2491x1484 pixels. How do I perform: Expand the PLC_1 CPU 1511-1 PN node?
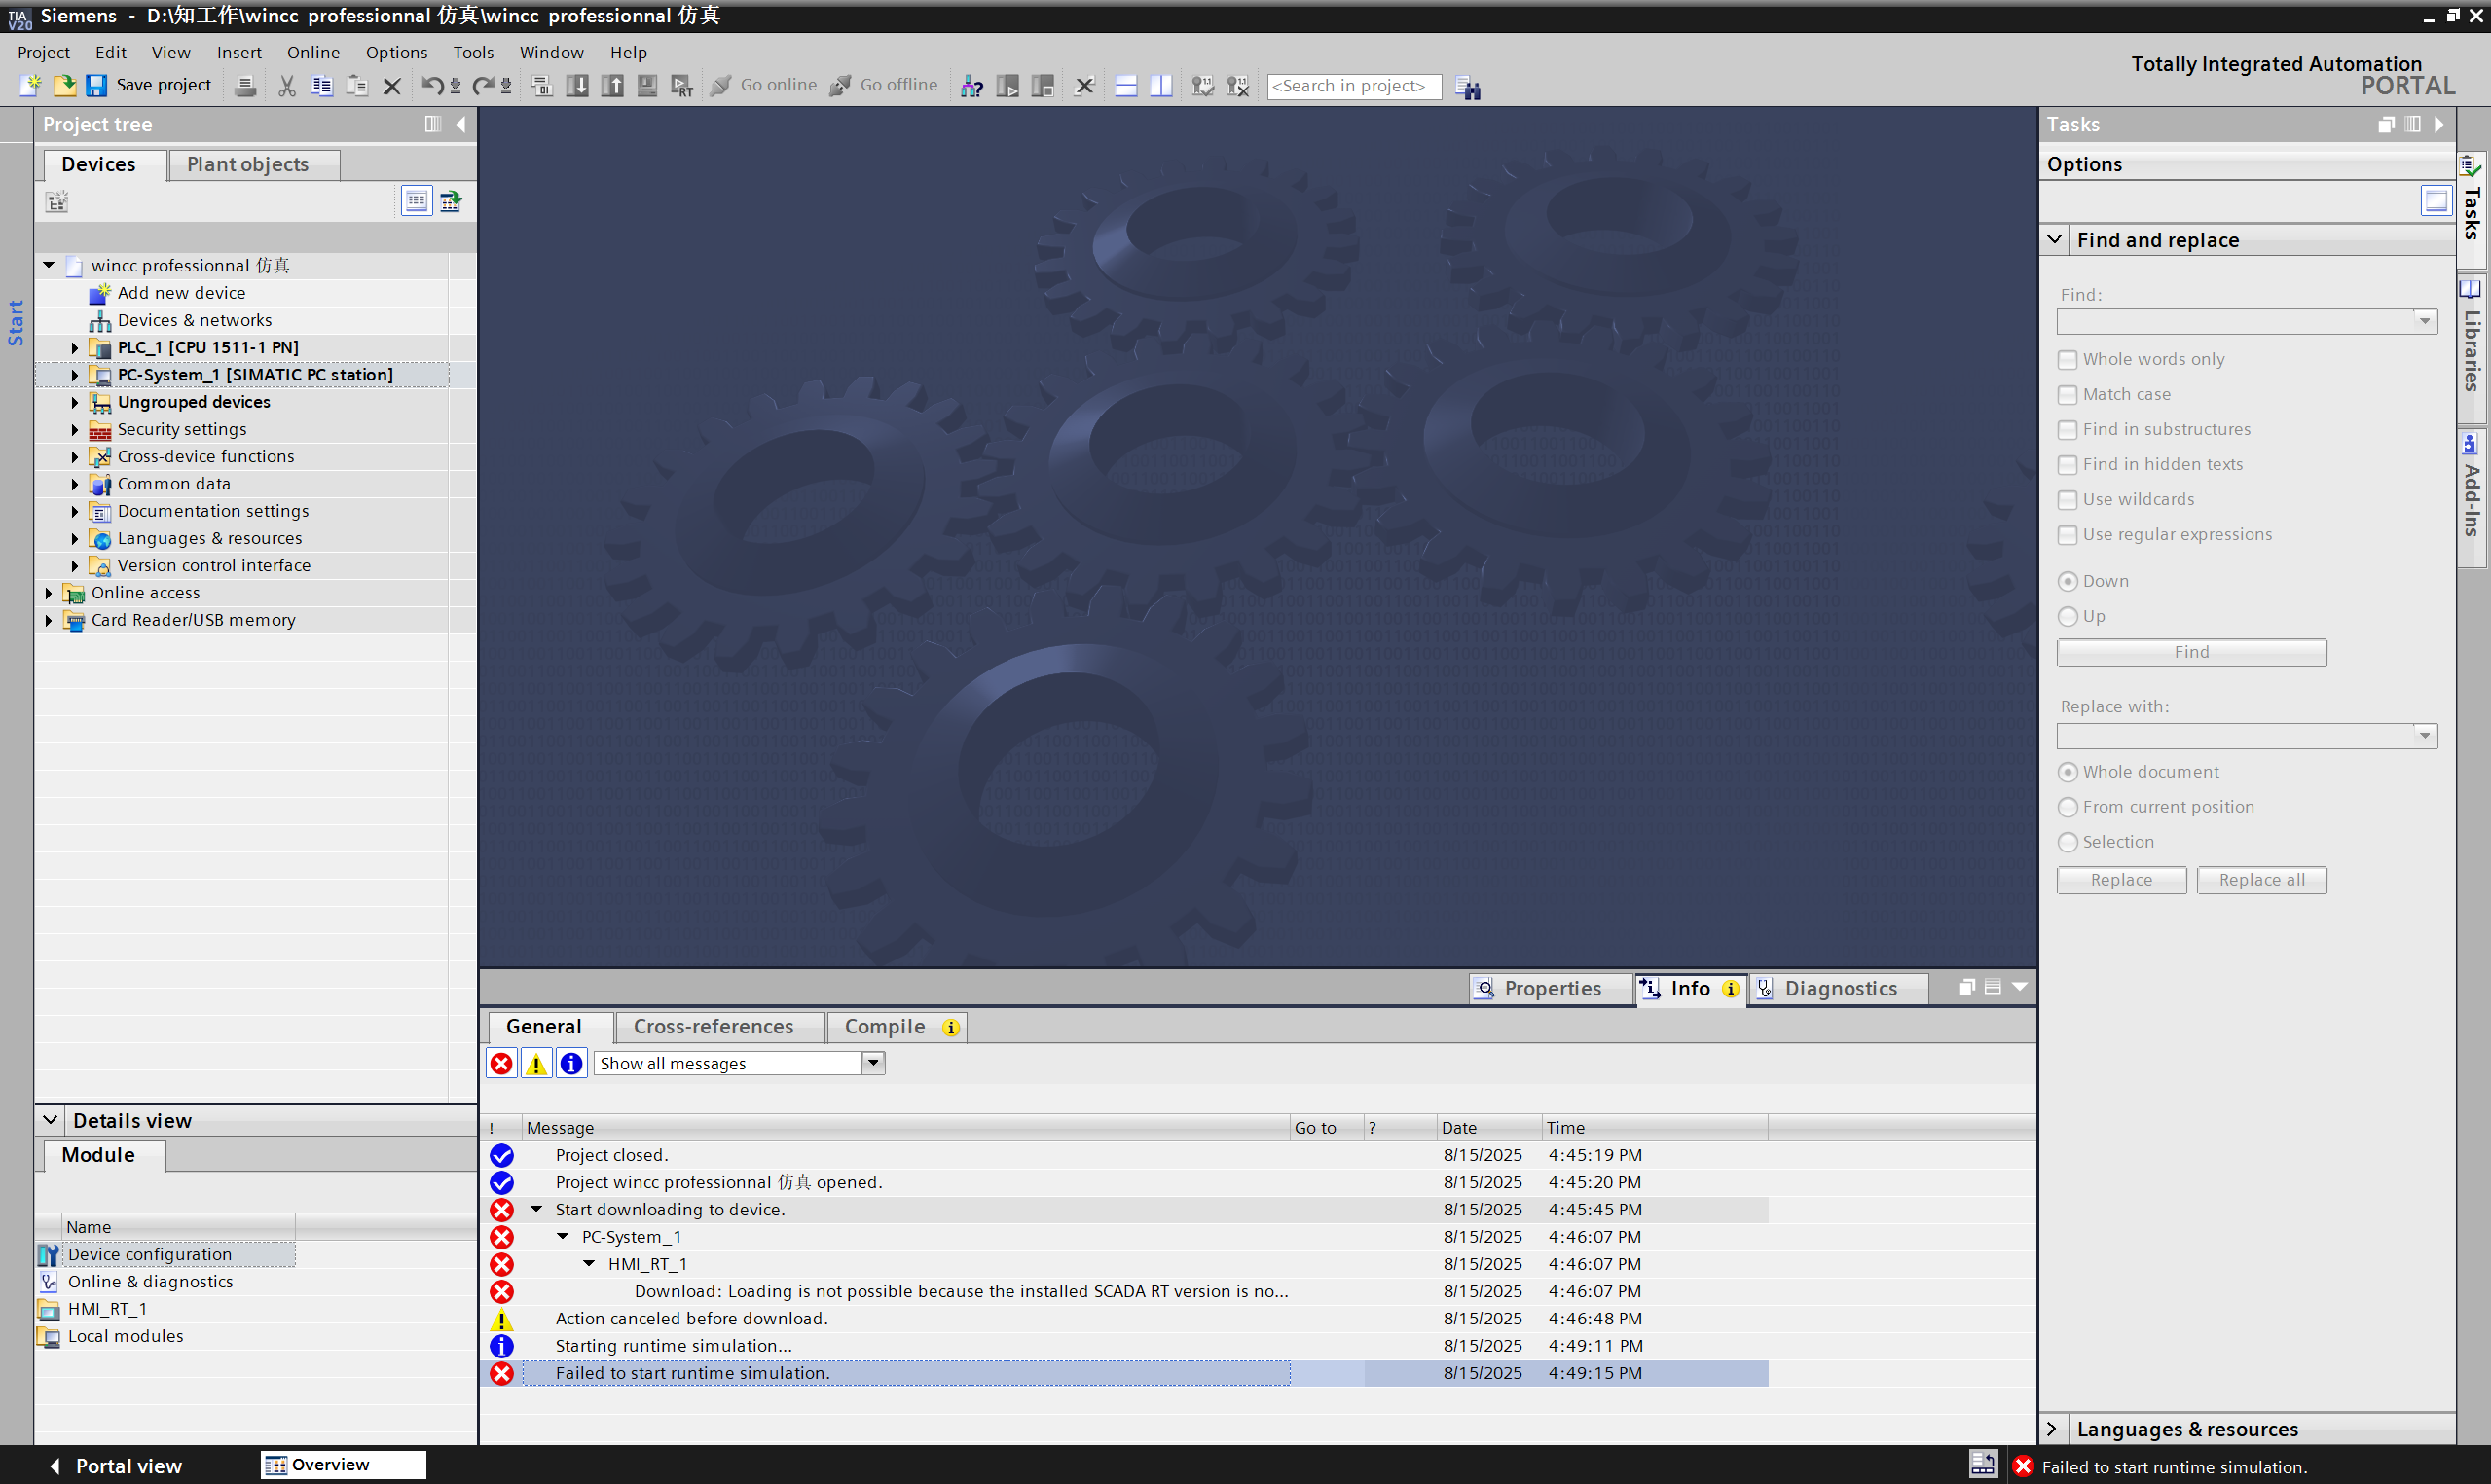coord(75,347)
